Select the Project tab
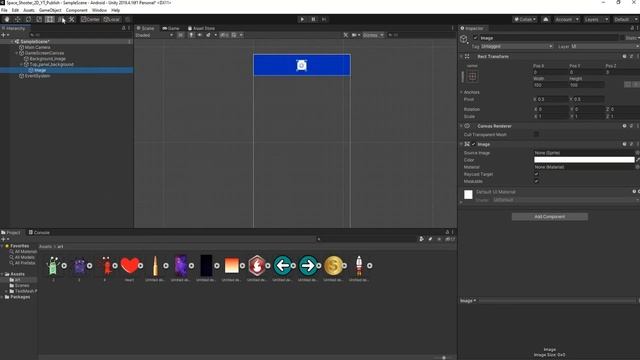640x360 pixels. pyautogui.click(x=11, y=232)
